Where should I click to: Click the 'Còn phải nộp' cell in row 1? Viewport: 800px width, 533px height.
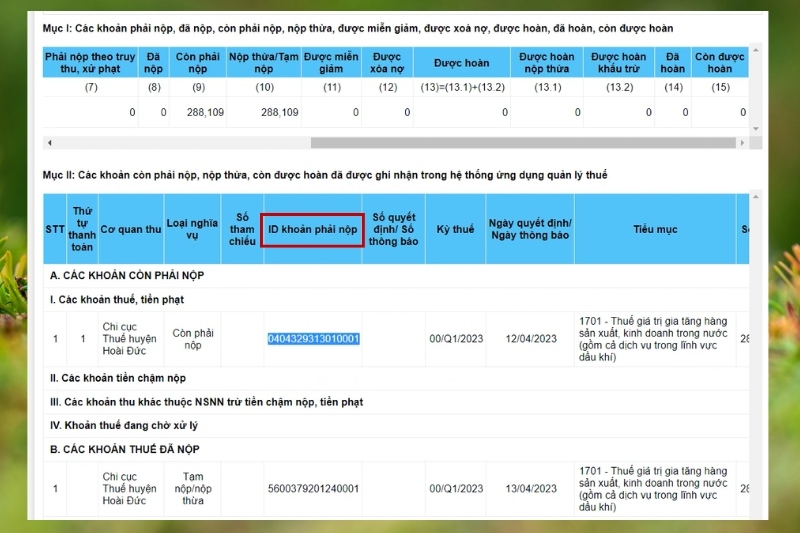[x=192, y=339]
